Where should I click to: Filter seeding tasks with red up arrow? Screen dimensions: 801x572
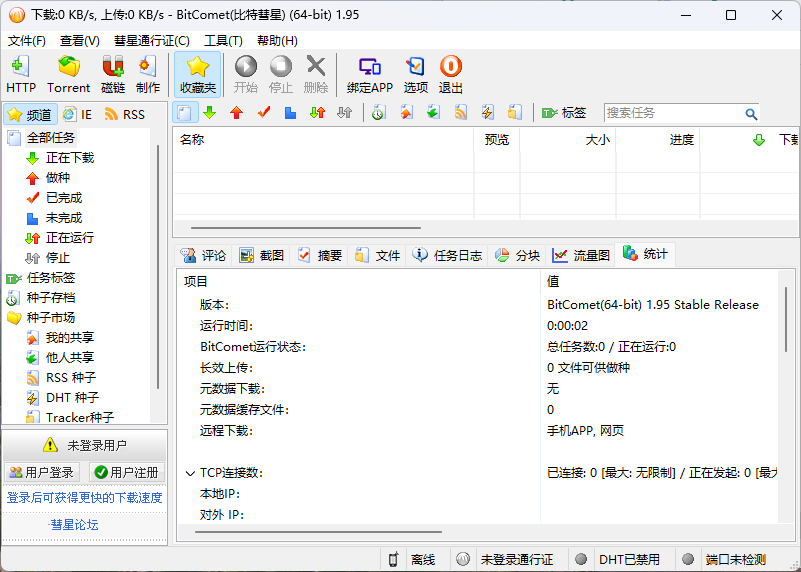click(x=237, y=112)
